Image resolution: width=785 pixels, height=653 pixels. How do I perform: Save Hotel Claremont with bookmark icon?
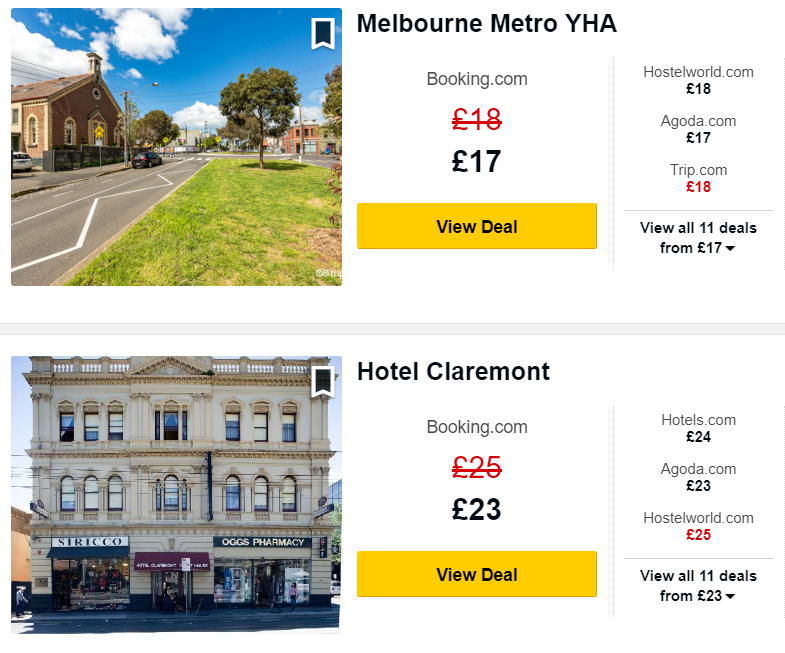coord(323,382)
